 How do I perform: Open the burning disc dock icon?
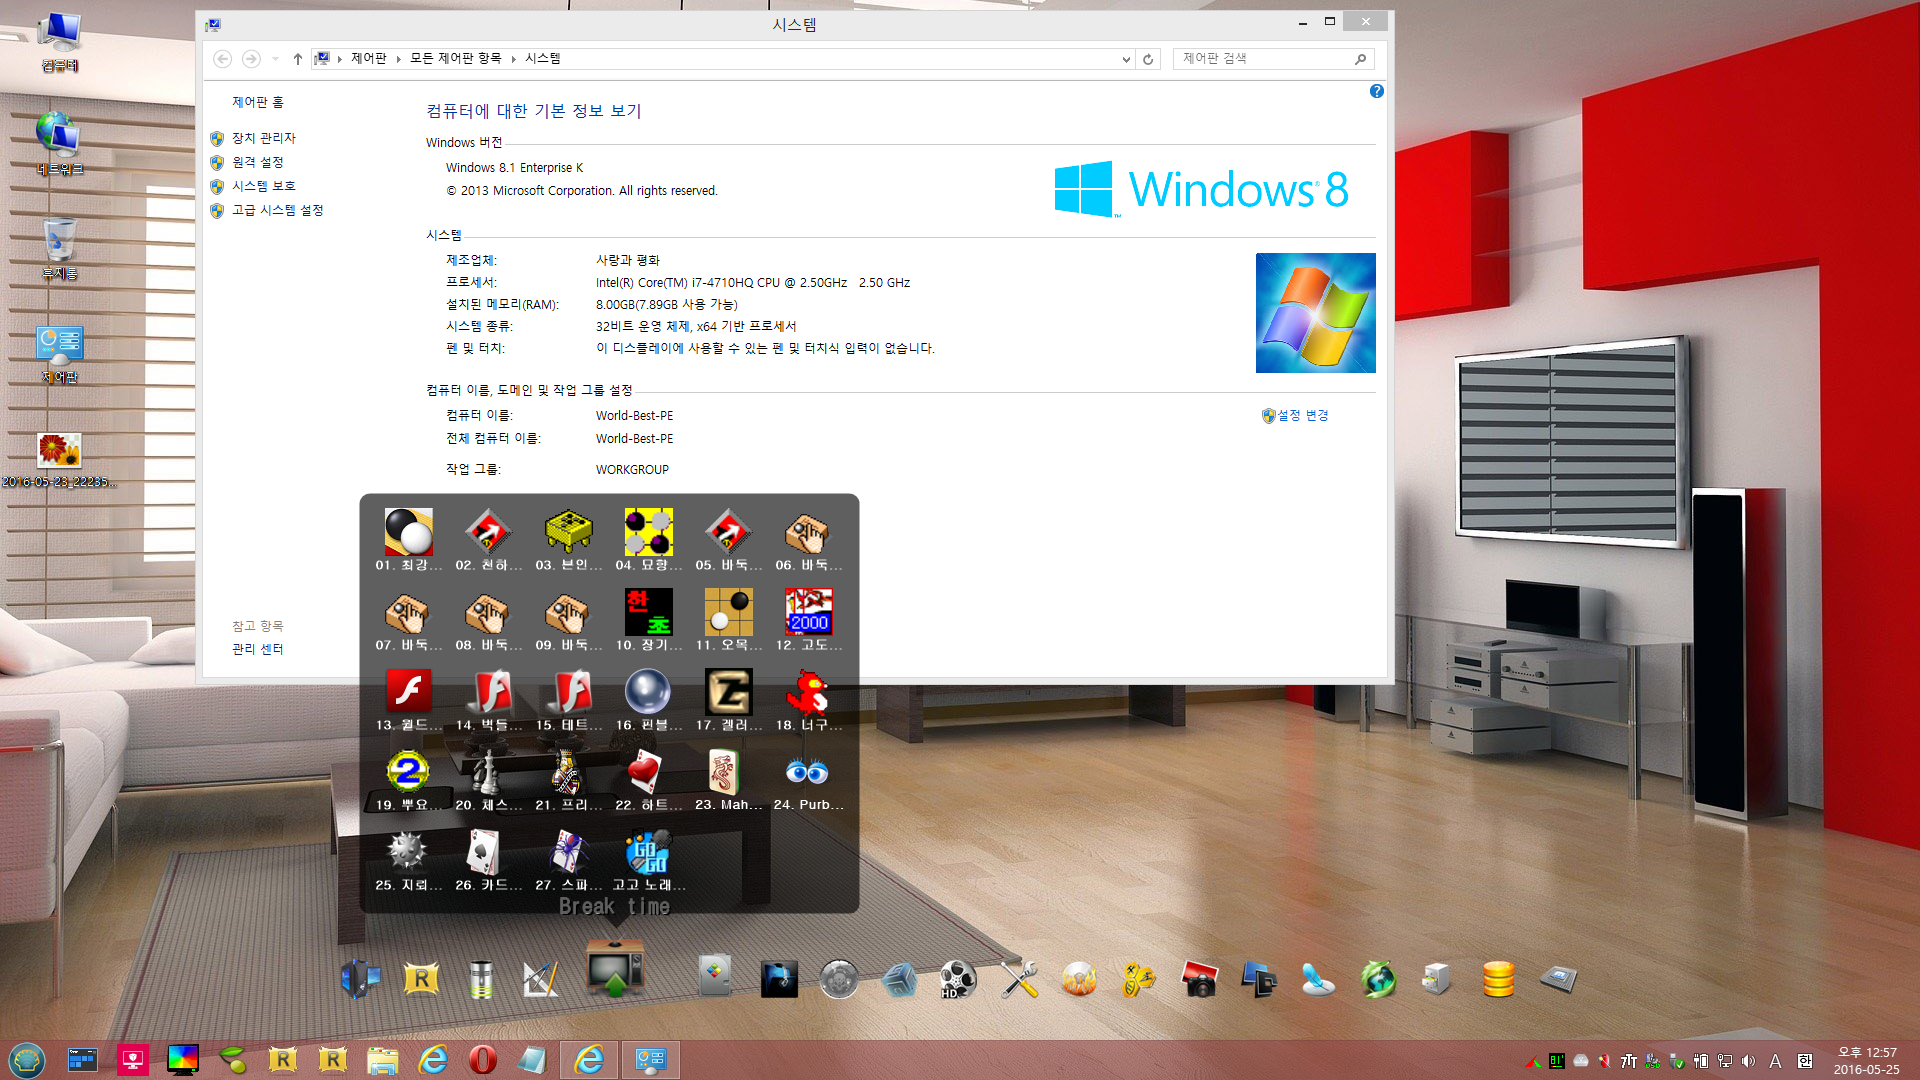[x=1079, y=979]
